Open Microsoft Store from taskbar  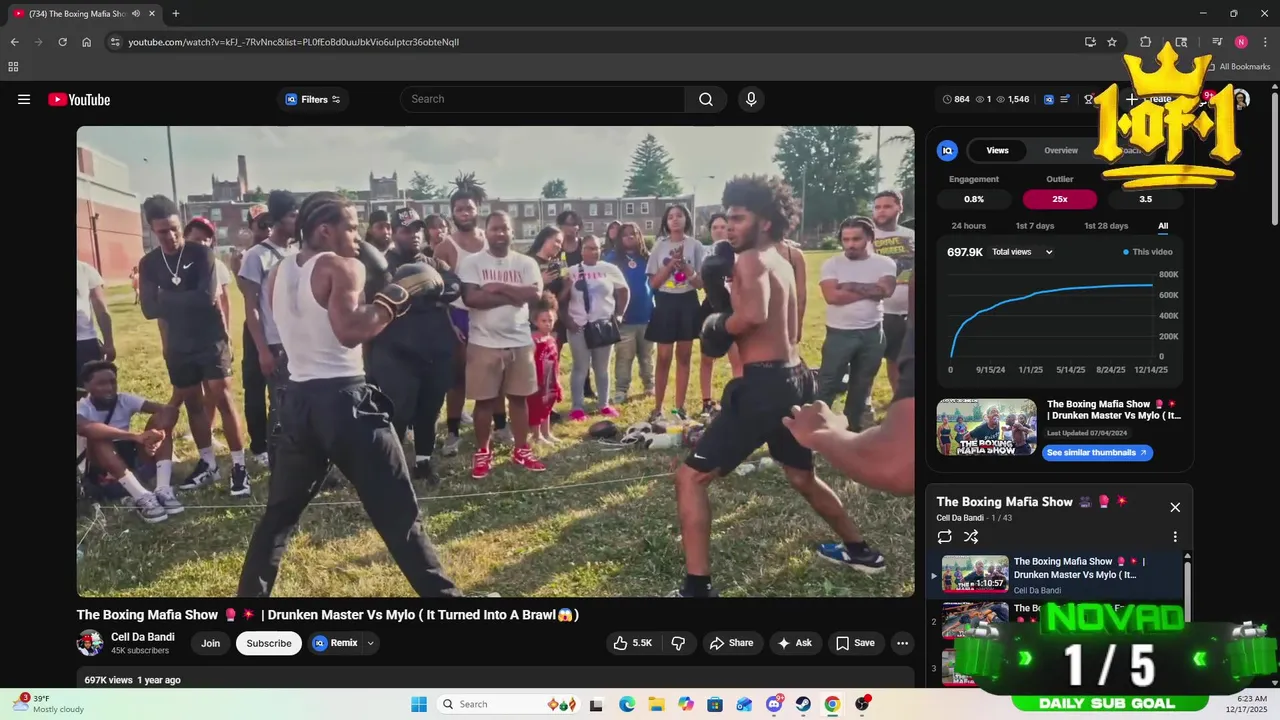point(715,704)
